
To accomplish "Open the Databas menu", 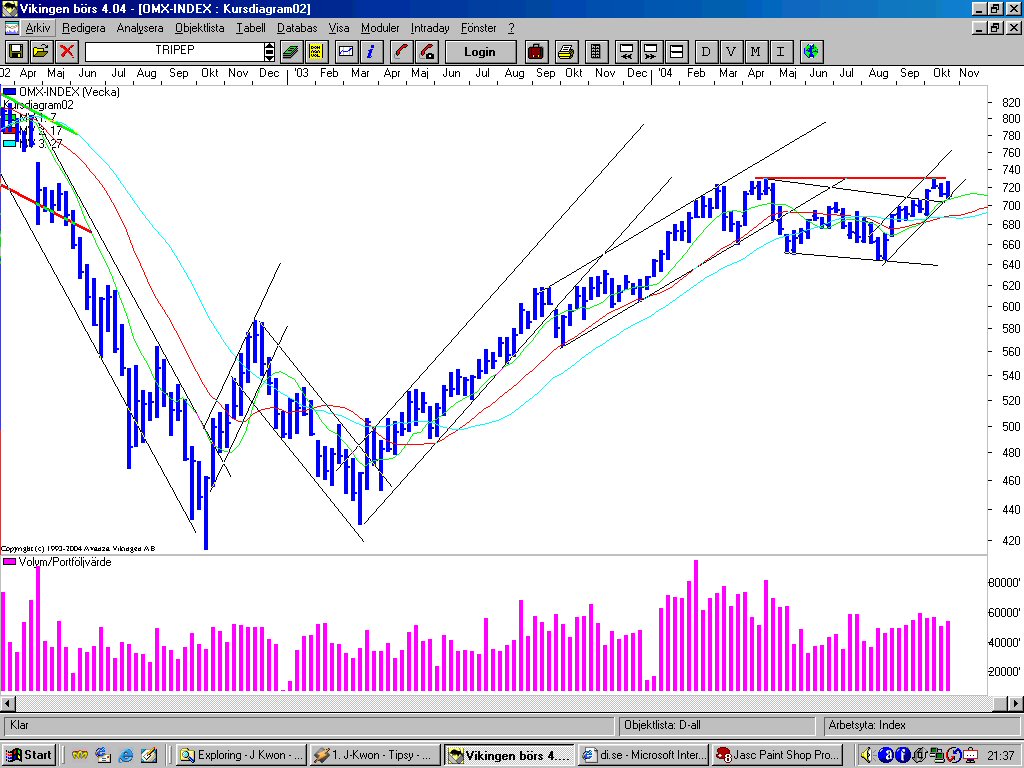I will click(x=297, y=28).
